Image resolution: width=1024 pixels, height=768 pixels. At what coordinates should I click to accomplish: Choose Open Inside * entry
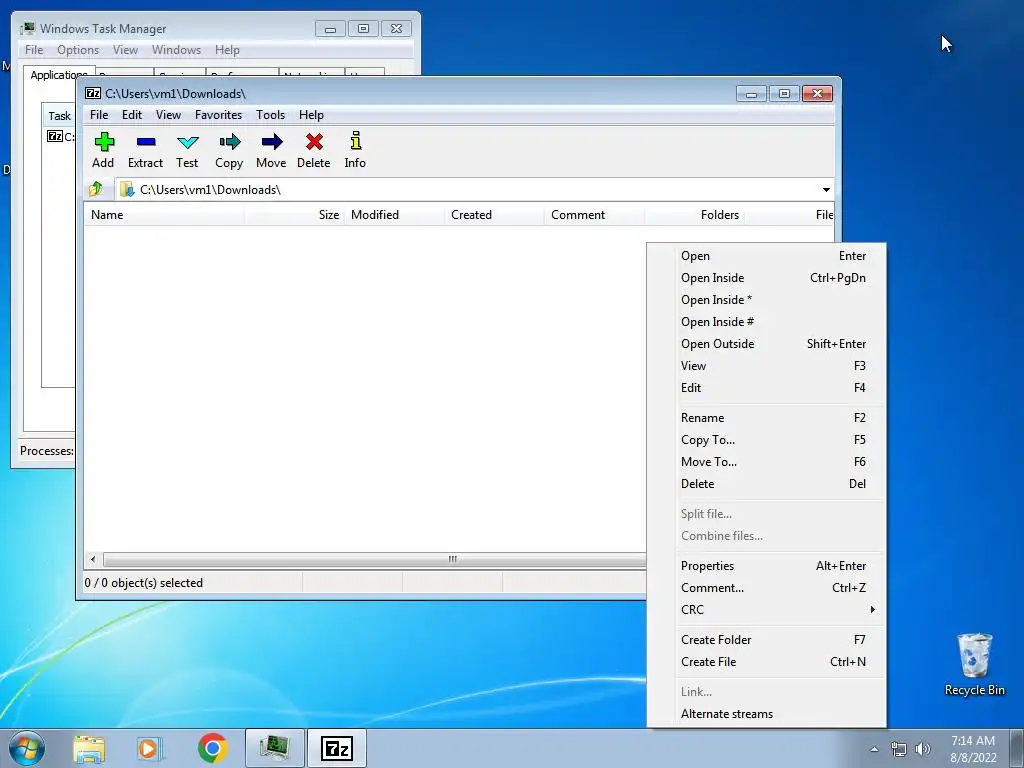click(x=767, y=300)
